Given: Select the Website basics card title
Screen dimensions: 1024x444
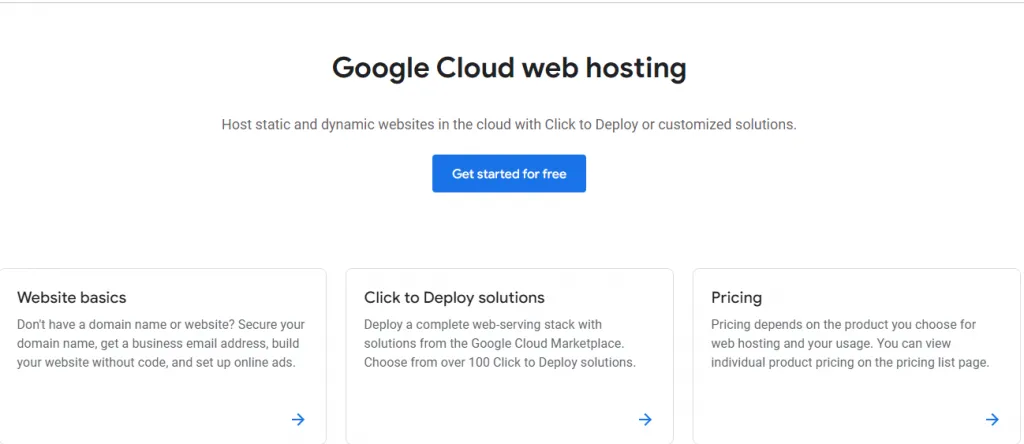Looking at the screenshot, I should (72, 298).
